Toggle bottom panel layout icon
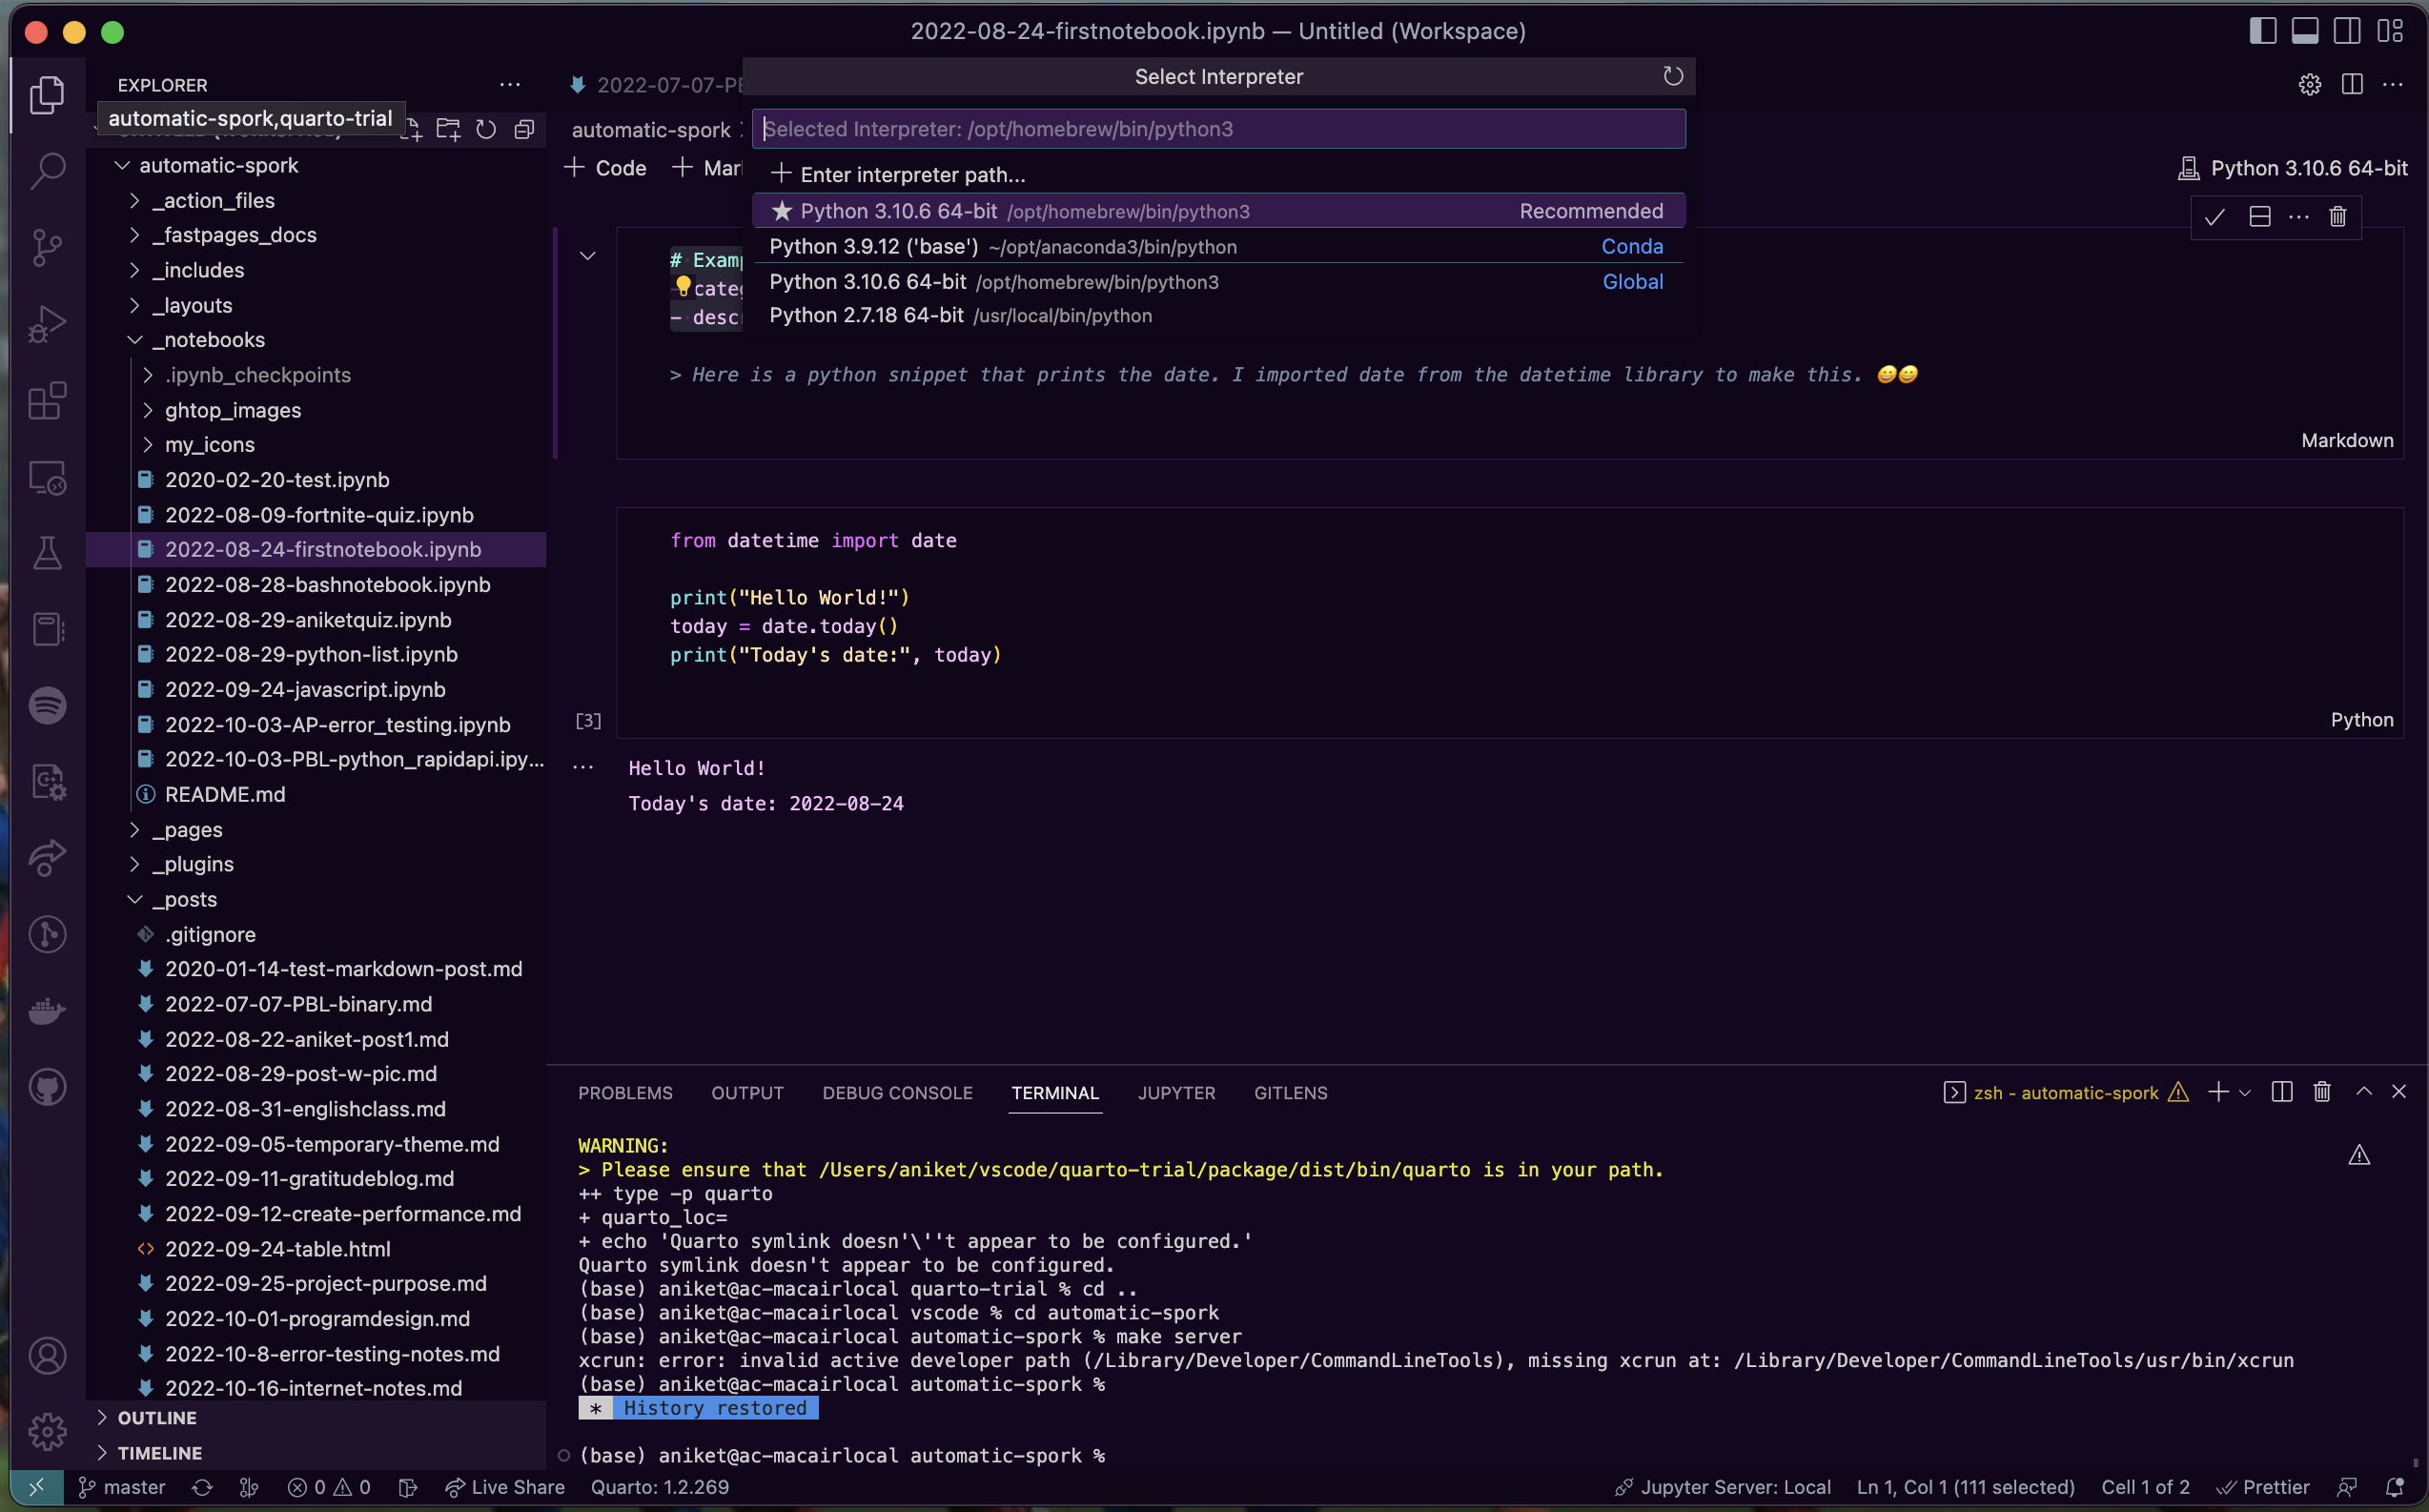The width and height of the screenshot is (2429, 1512). [x=2305, y=31]
